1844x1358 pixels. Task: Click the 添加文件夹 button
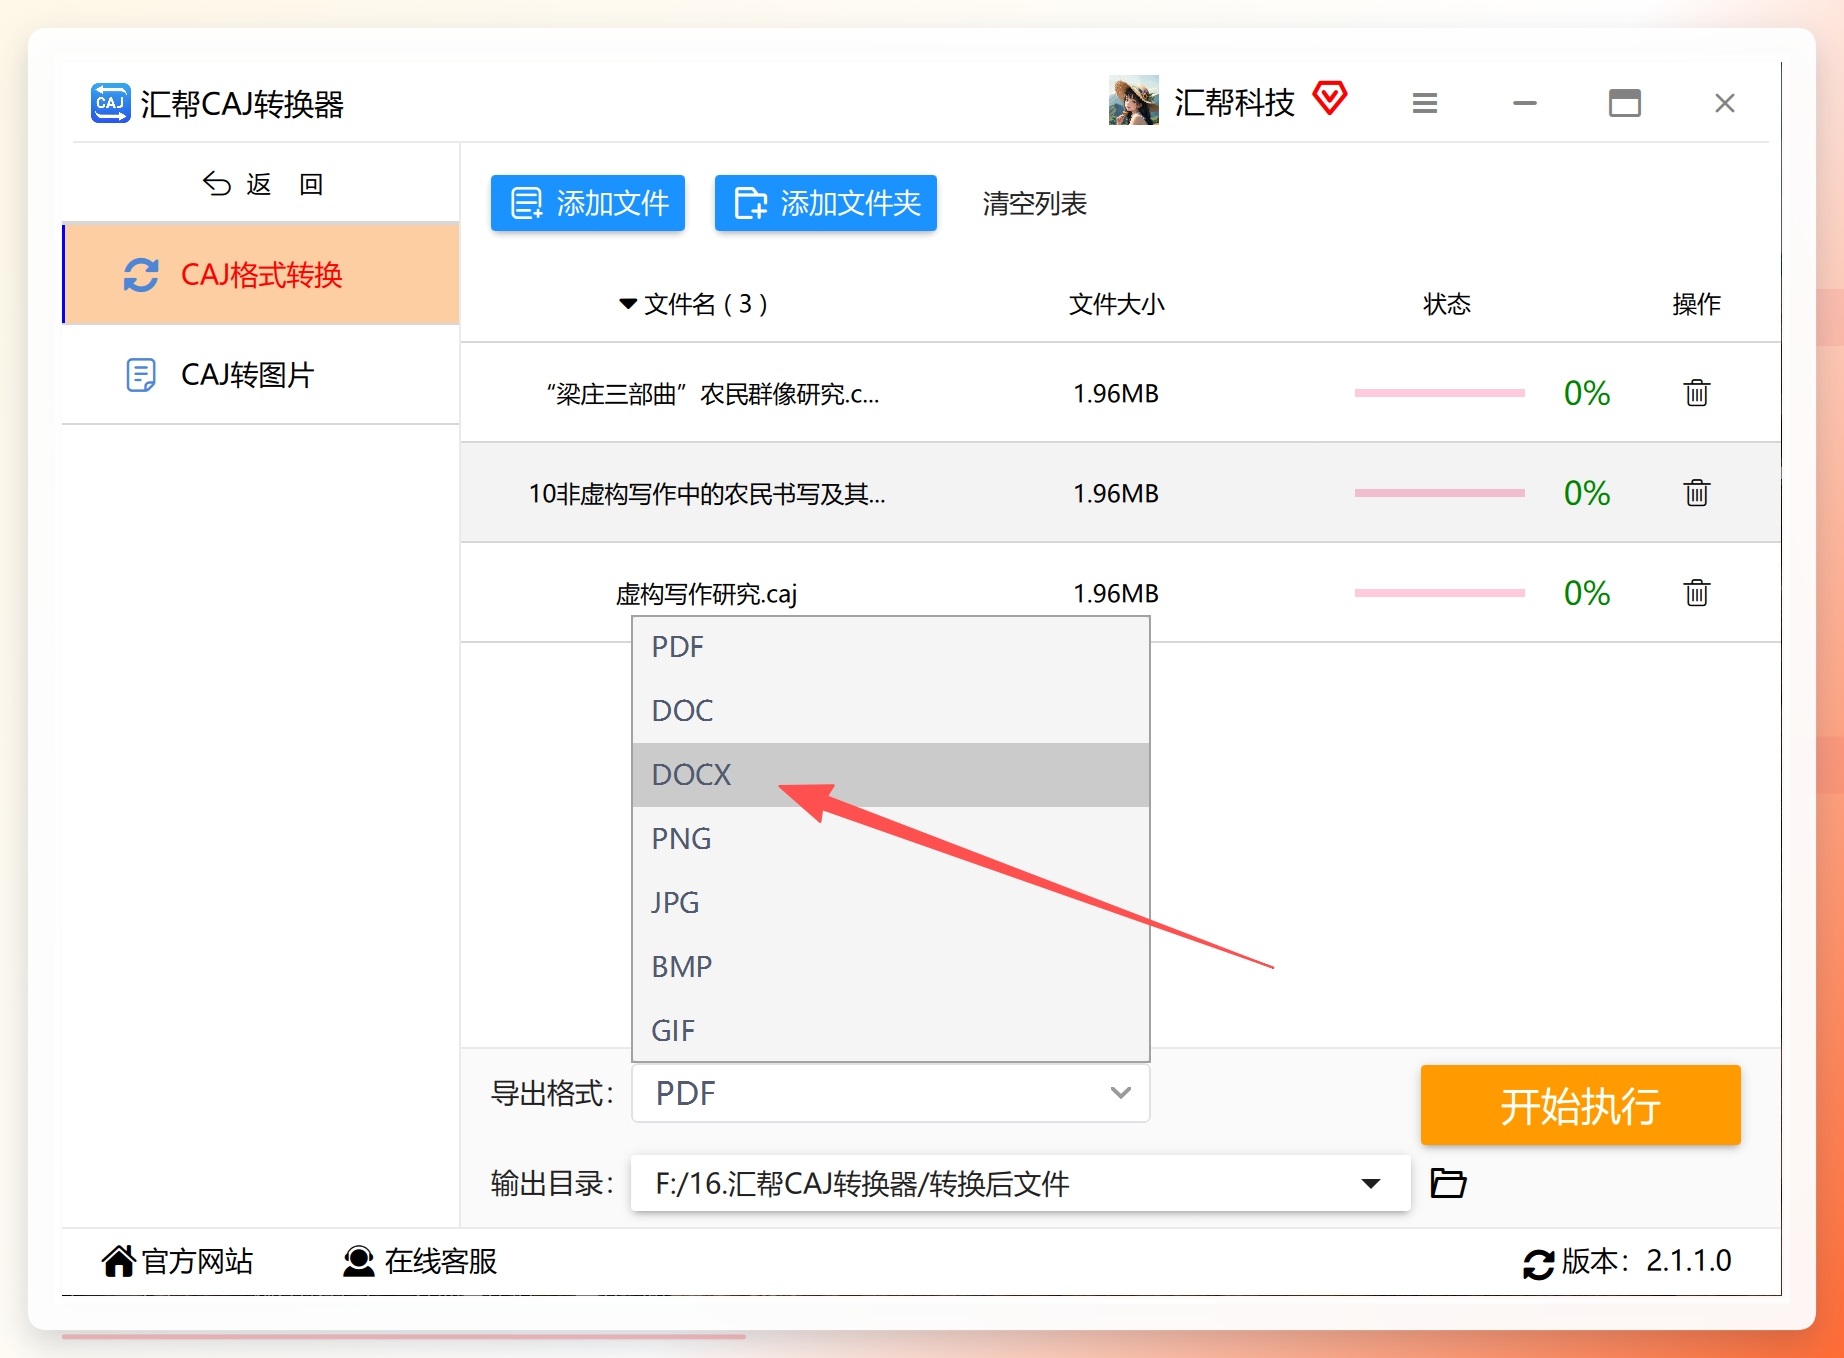[x=826, y=203]
